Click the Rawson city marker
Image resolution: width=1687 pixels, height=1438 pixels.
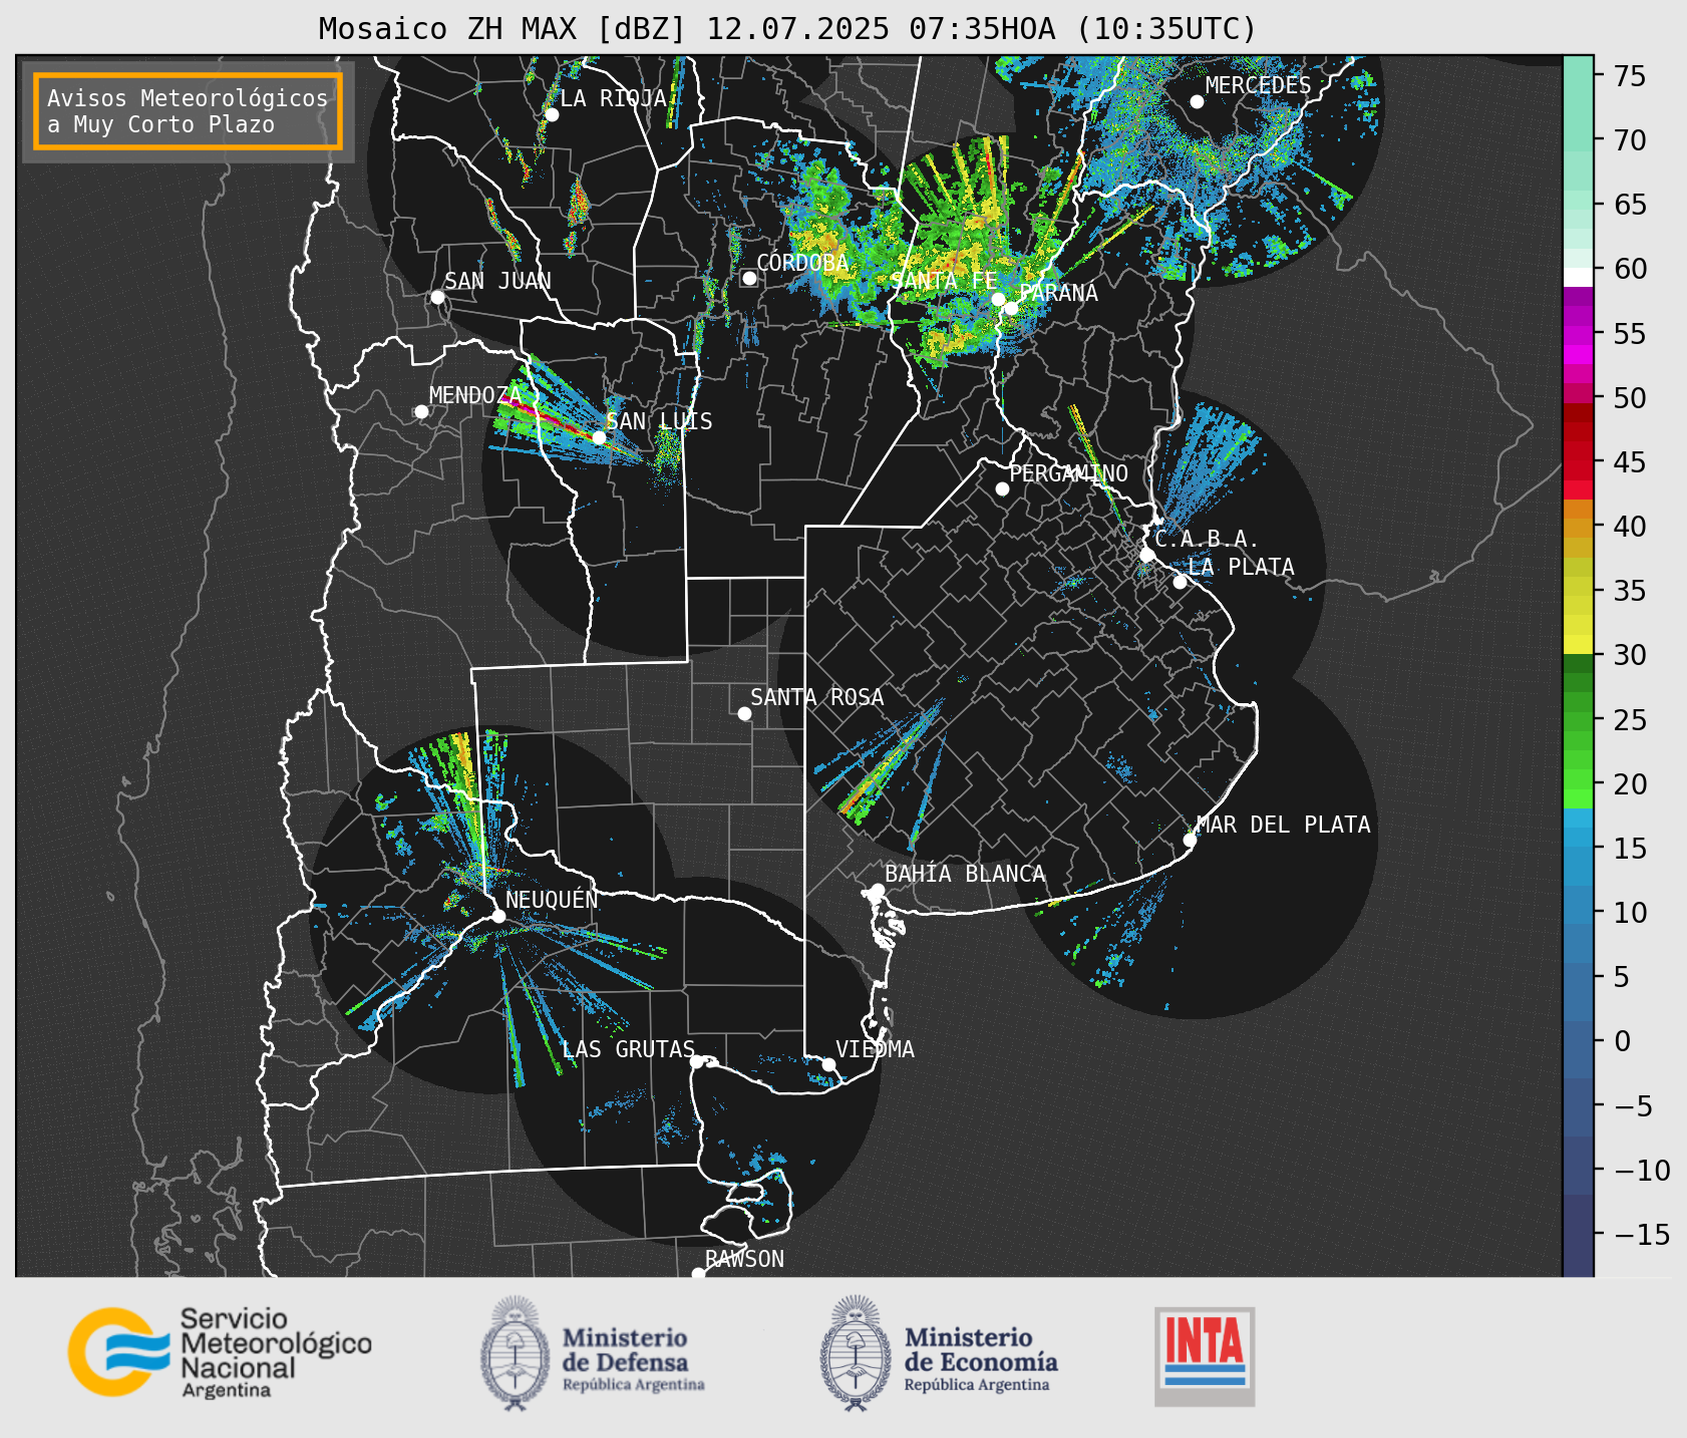tap(698, 1273)
